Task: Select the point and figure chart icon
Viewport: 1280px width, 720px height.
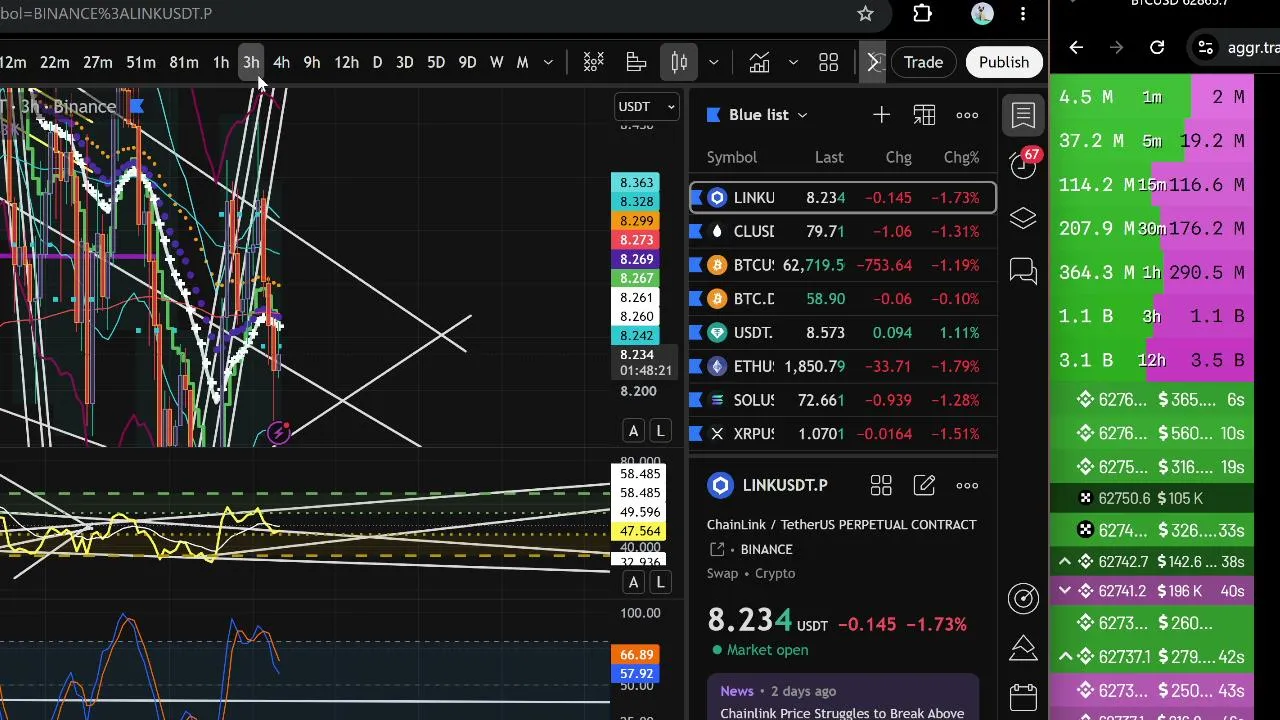Action: 594,62
